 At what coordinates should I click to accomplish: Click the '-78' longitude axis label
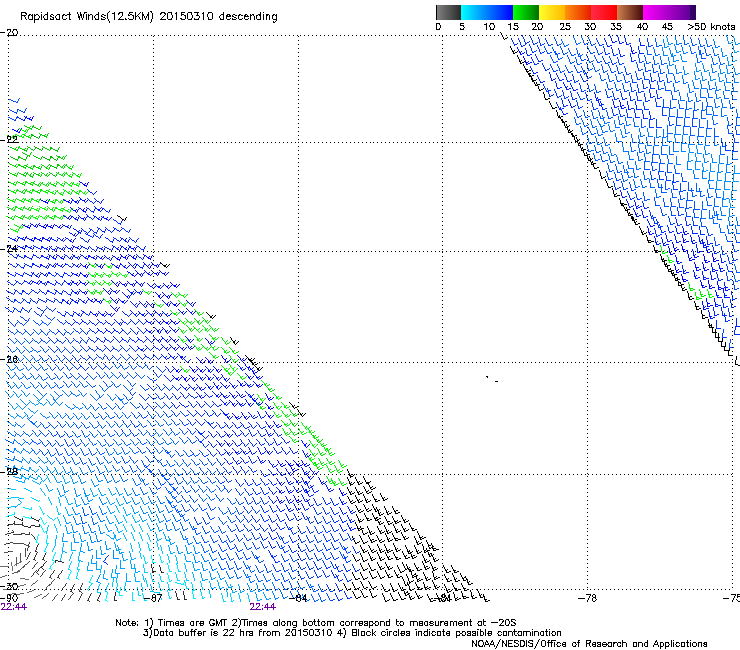coord(588,598)
